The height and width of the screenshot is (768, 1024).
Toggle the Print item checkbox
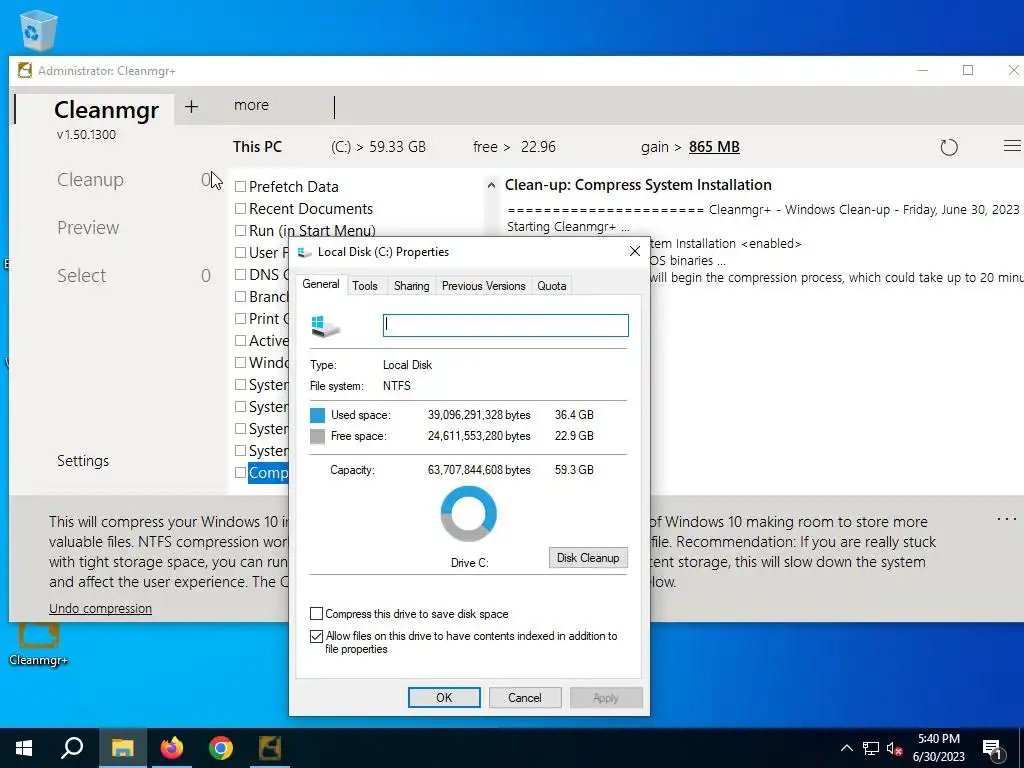click(240, 319)
